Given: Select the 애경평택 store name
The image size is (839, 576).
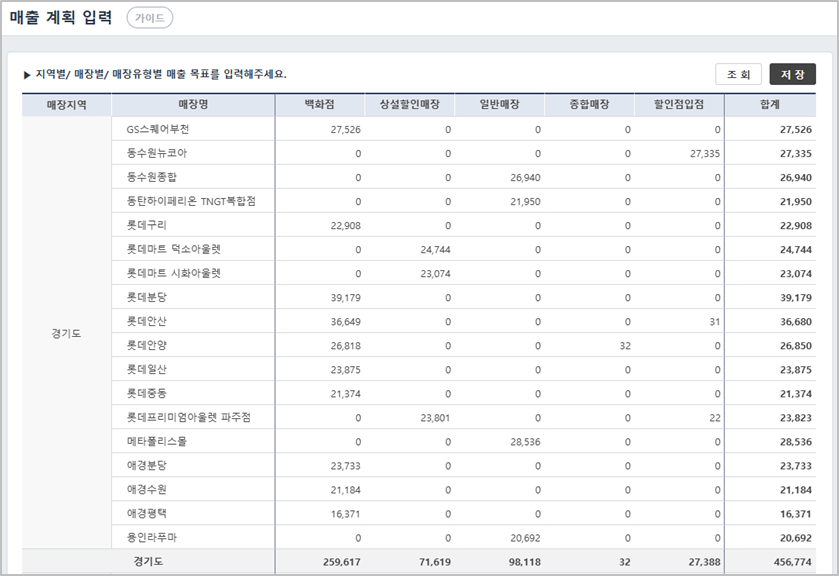Looking at the screenshot, I should pos(147,513).
